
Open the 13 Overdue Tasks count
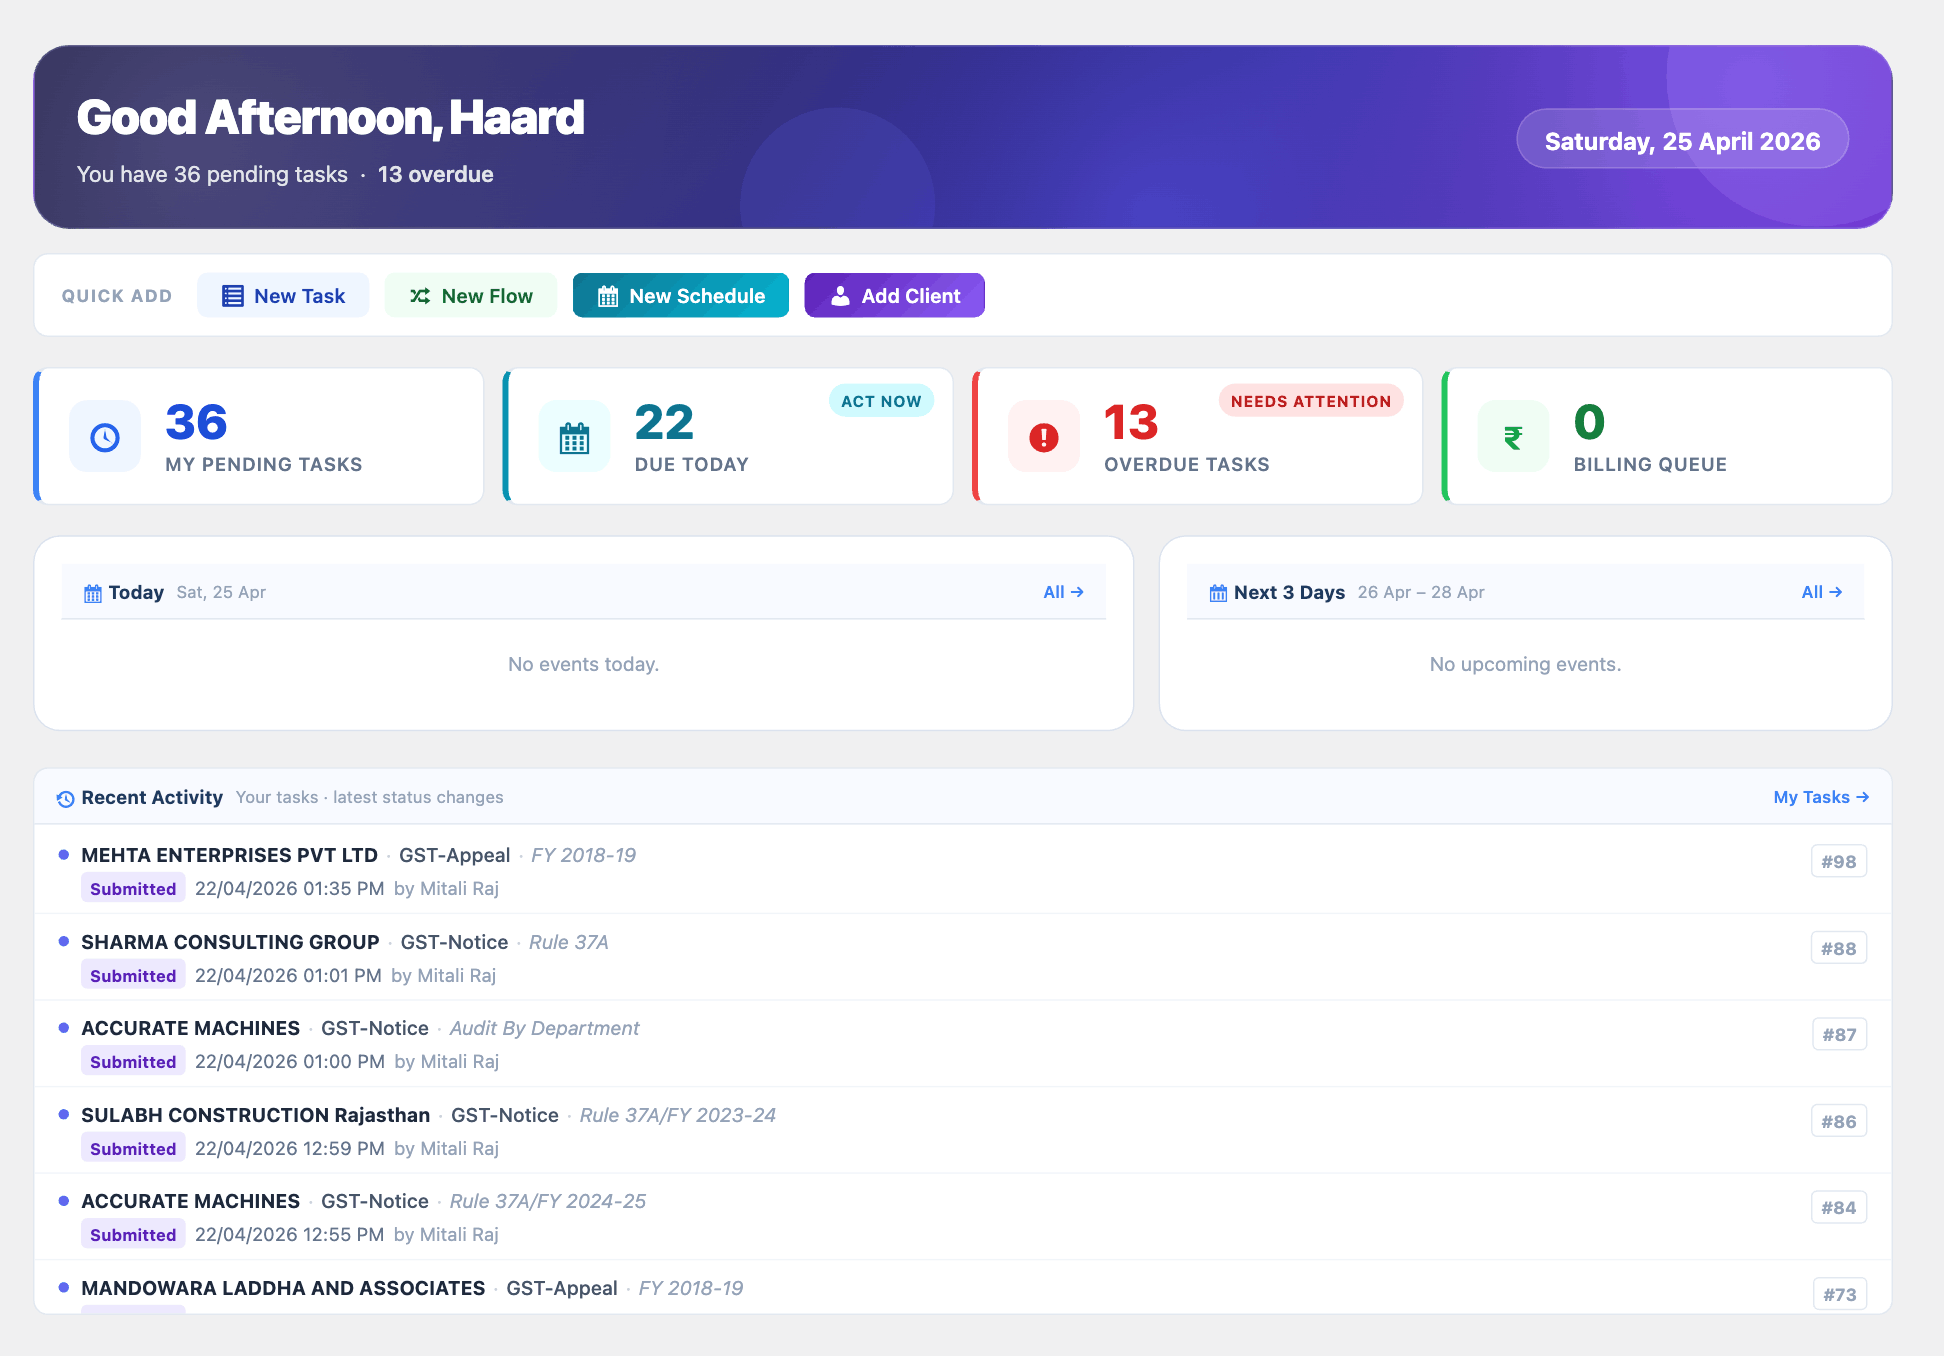[1131, 422]
